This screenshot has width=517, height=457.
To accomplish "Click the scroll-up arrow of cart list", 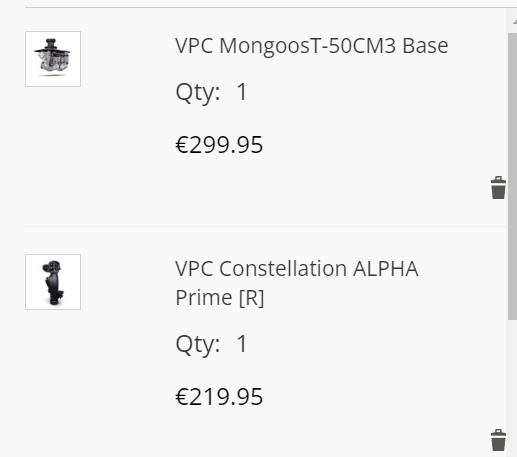I will [514, 22].
